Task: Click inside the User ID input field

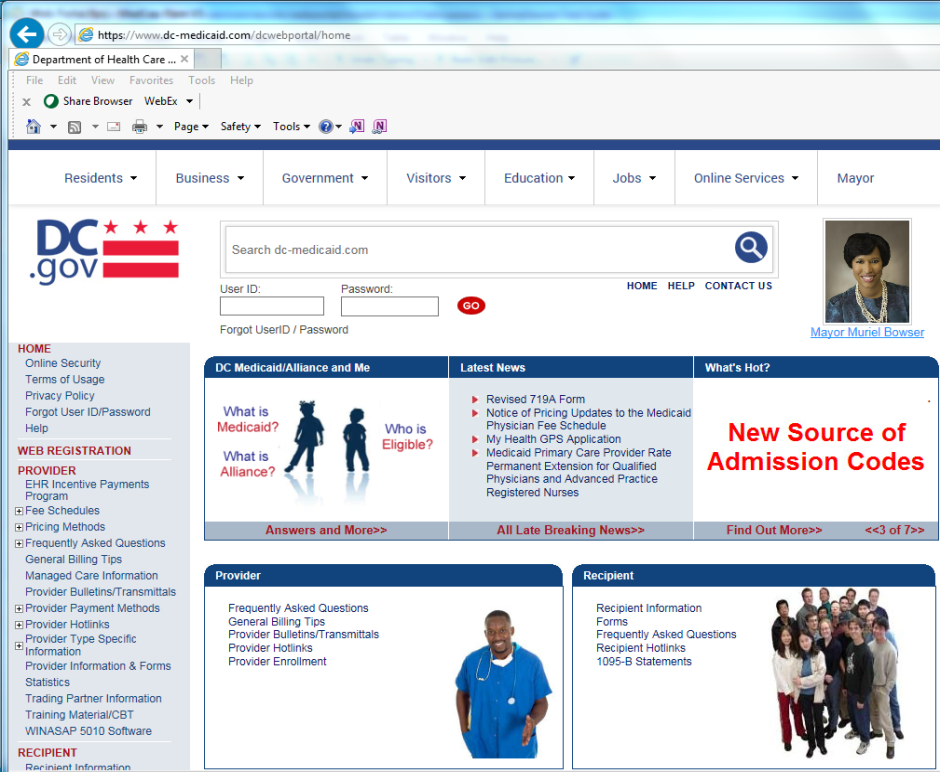Action: (x=272, y=306)
